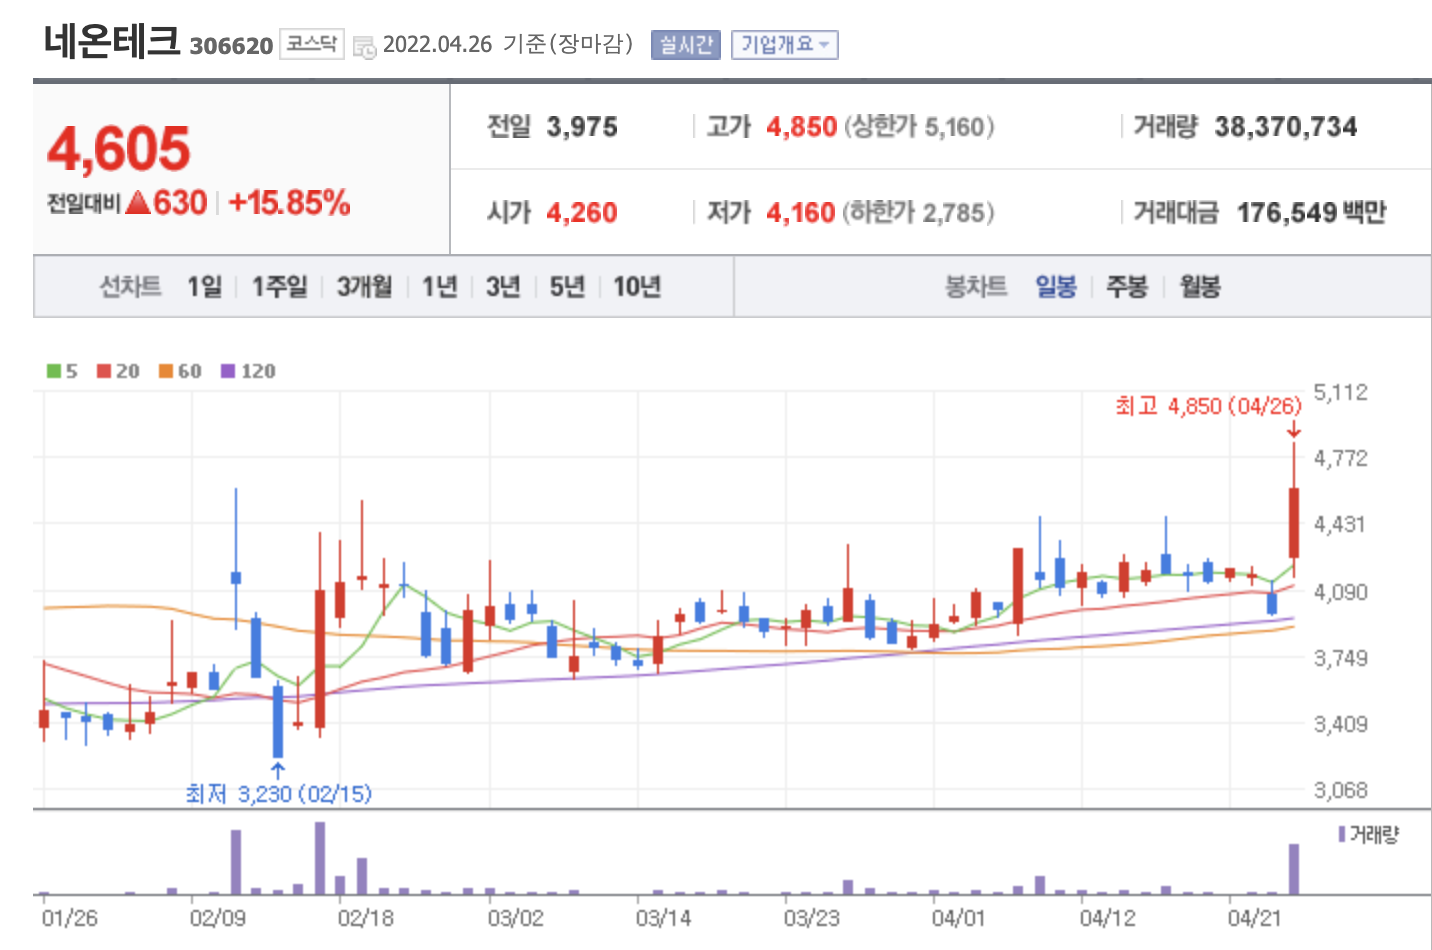Open the 기업개요 dropdown
Screen dimensions: 1432x950
coord(784,45)
